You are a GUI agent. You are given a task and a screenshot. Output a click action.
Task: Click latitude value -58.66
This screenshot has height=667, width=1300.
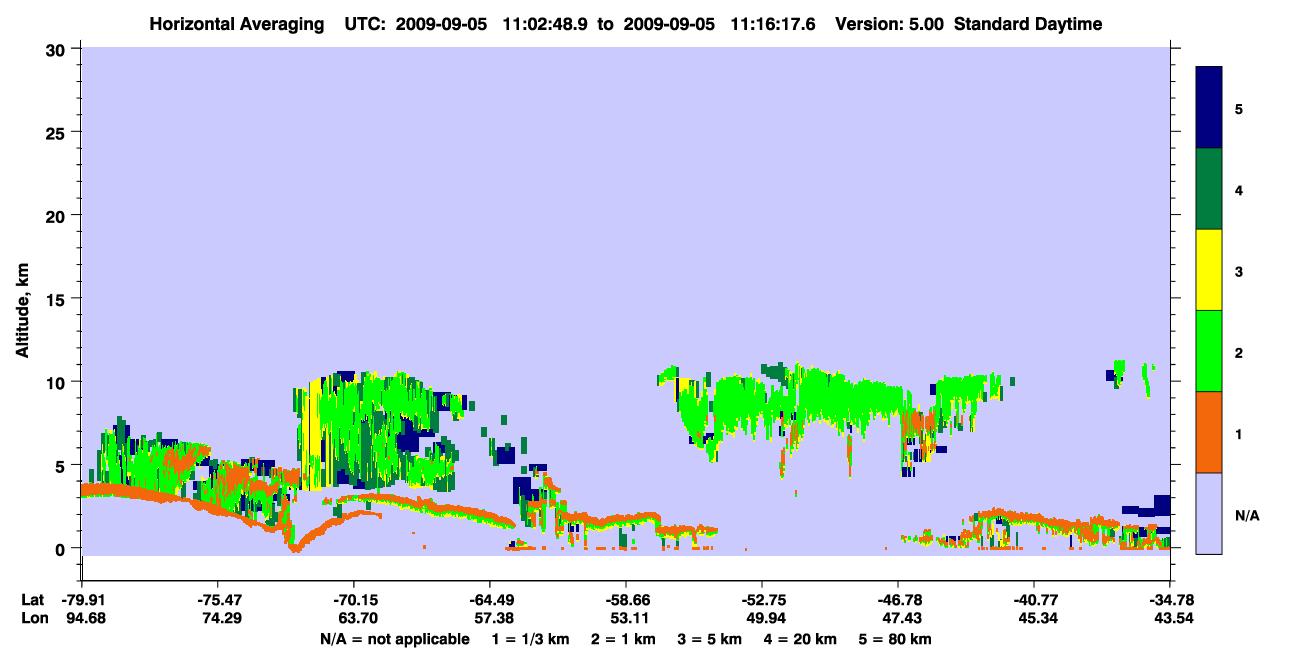(x=625, y=601)
